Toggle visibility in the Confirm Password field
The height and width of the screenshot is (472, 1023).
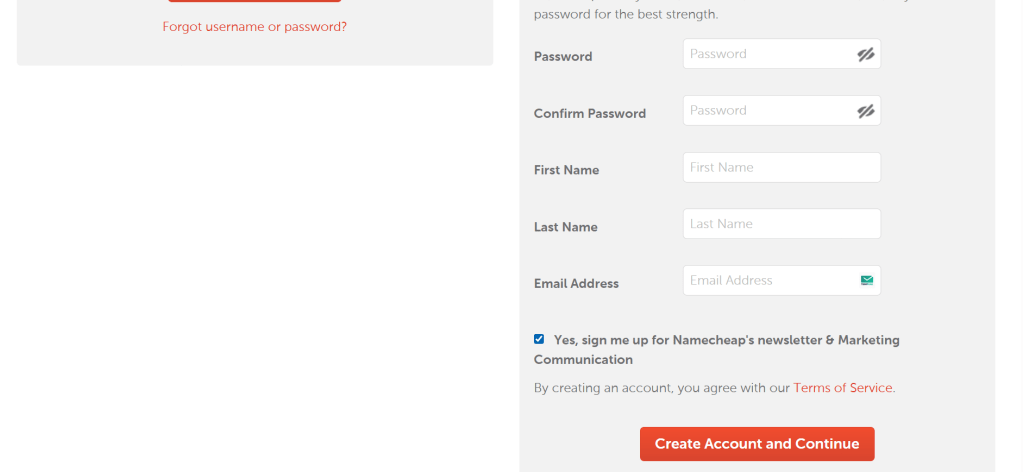[866, 111]
